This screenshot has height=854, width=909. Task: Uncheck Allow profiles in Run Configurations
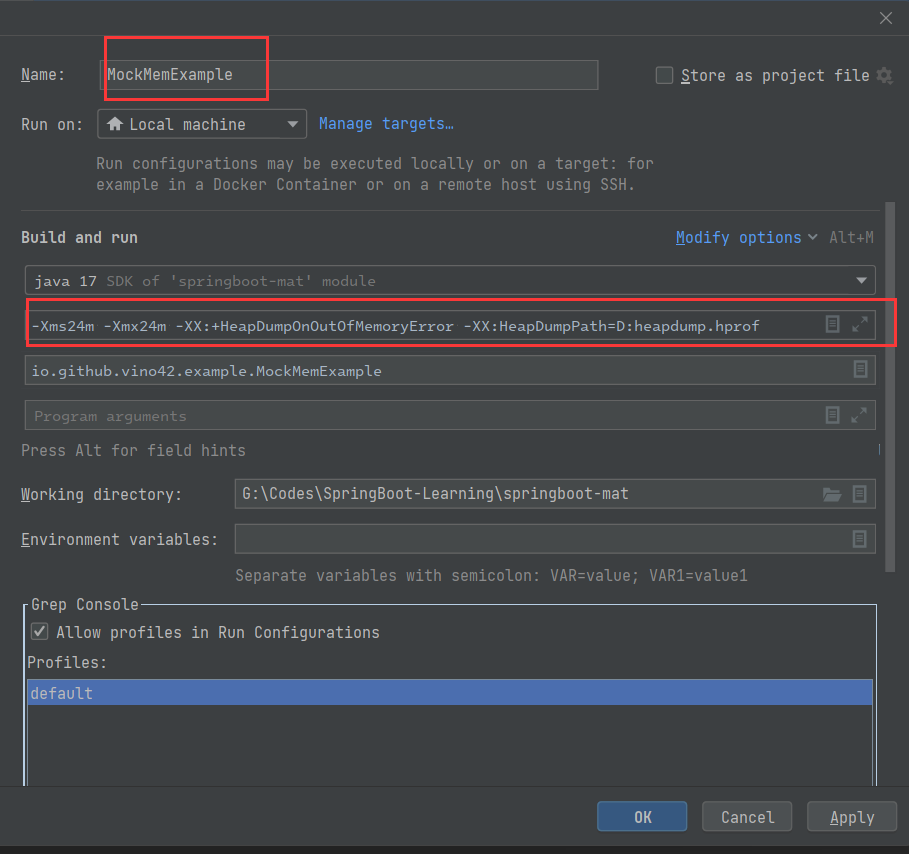(x=39, y=632)
